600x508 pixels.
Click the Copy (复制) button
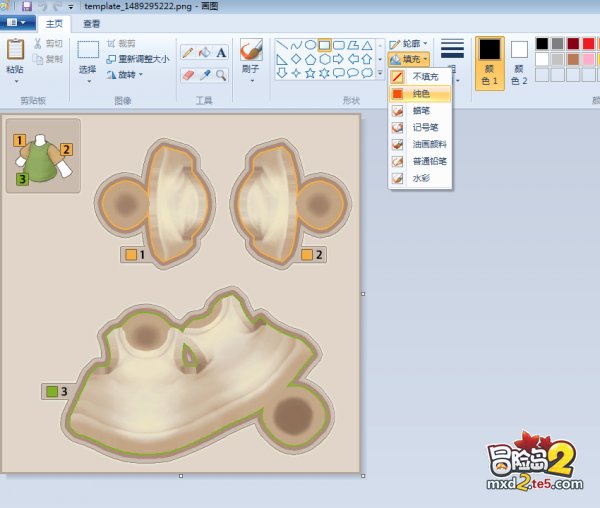pyautogui.click(x=48, y=59)
